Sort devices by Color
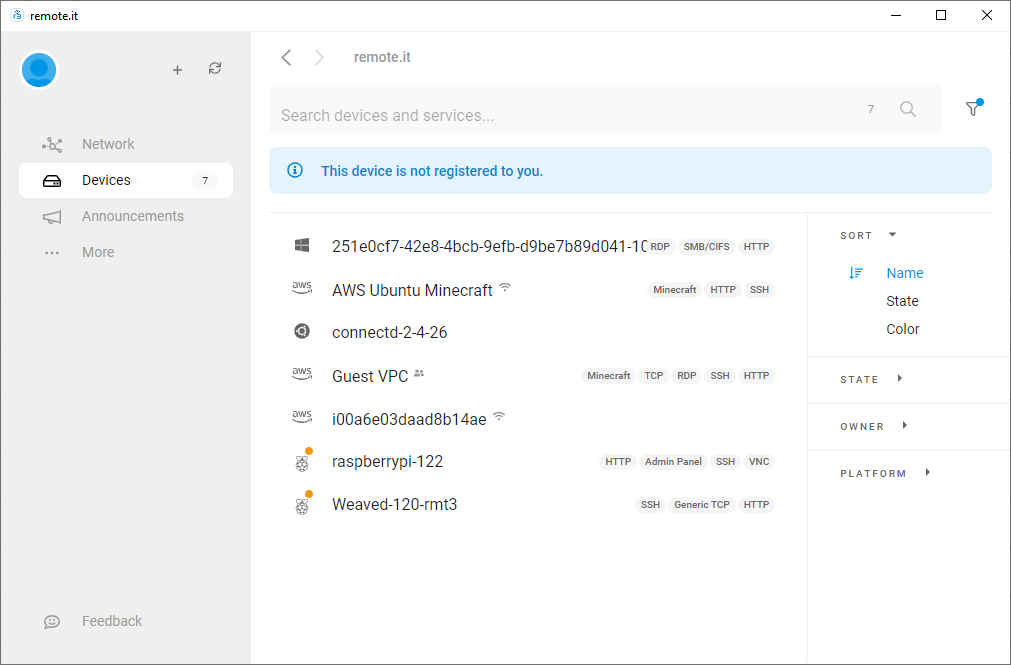The height and width of the screenshot is (665, 1011). [903, 329]
